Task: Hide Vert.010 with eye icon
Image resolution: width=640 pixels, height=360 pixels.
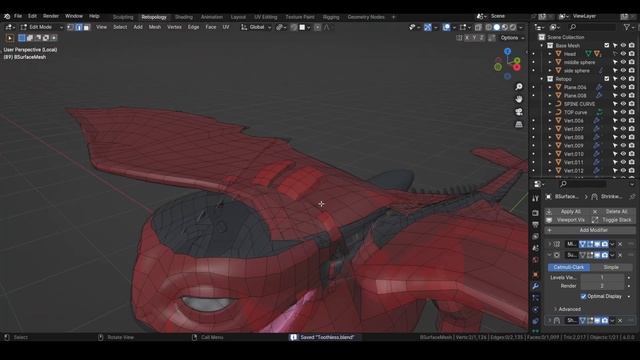Action: 623,154
